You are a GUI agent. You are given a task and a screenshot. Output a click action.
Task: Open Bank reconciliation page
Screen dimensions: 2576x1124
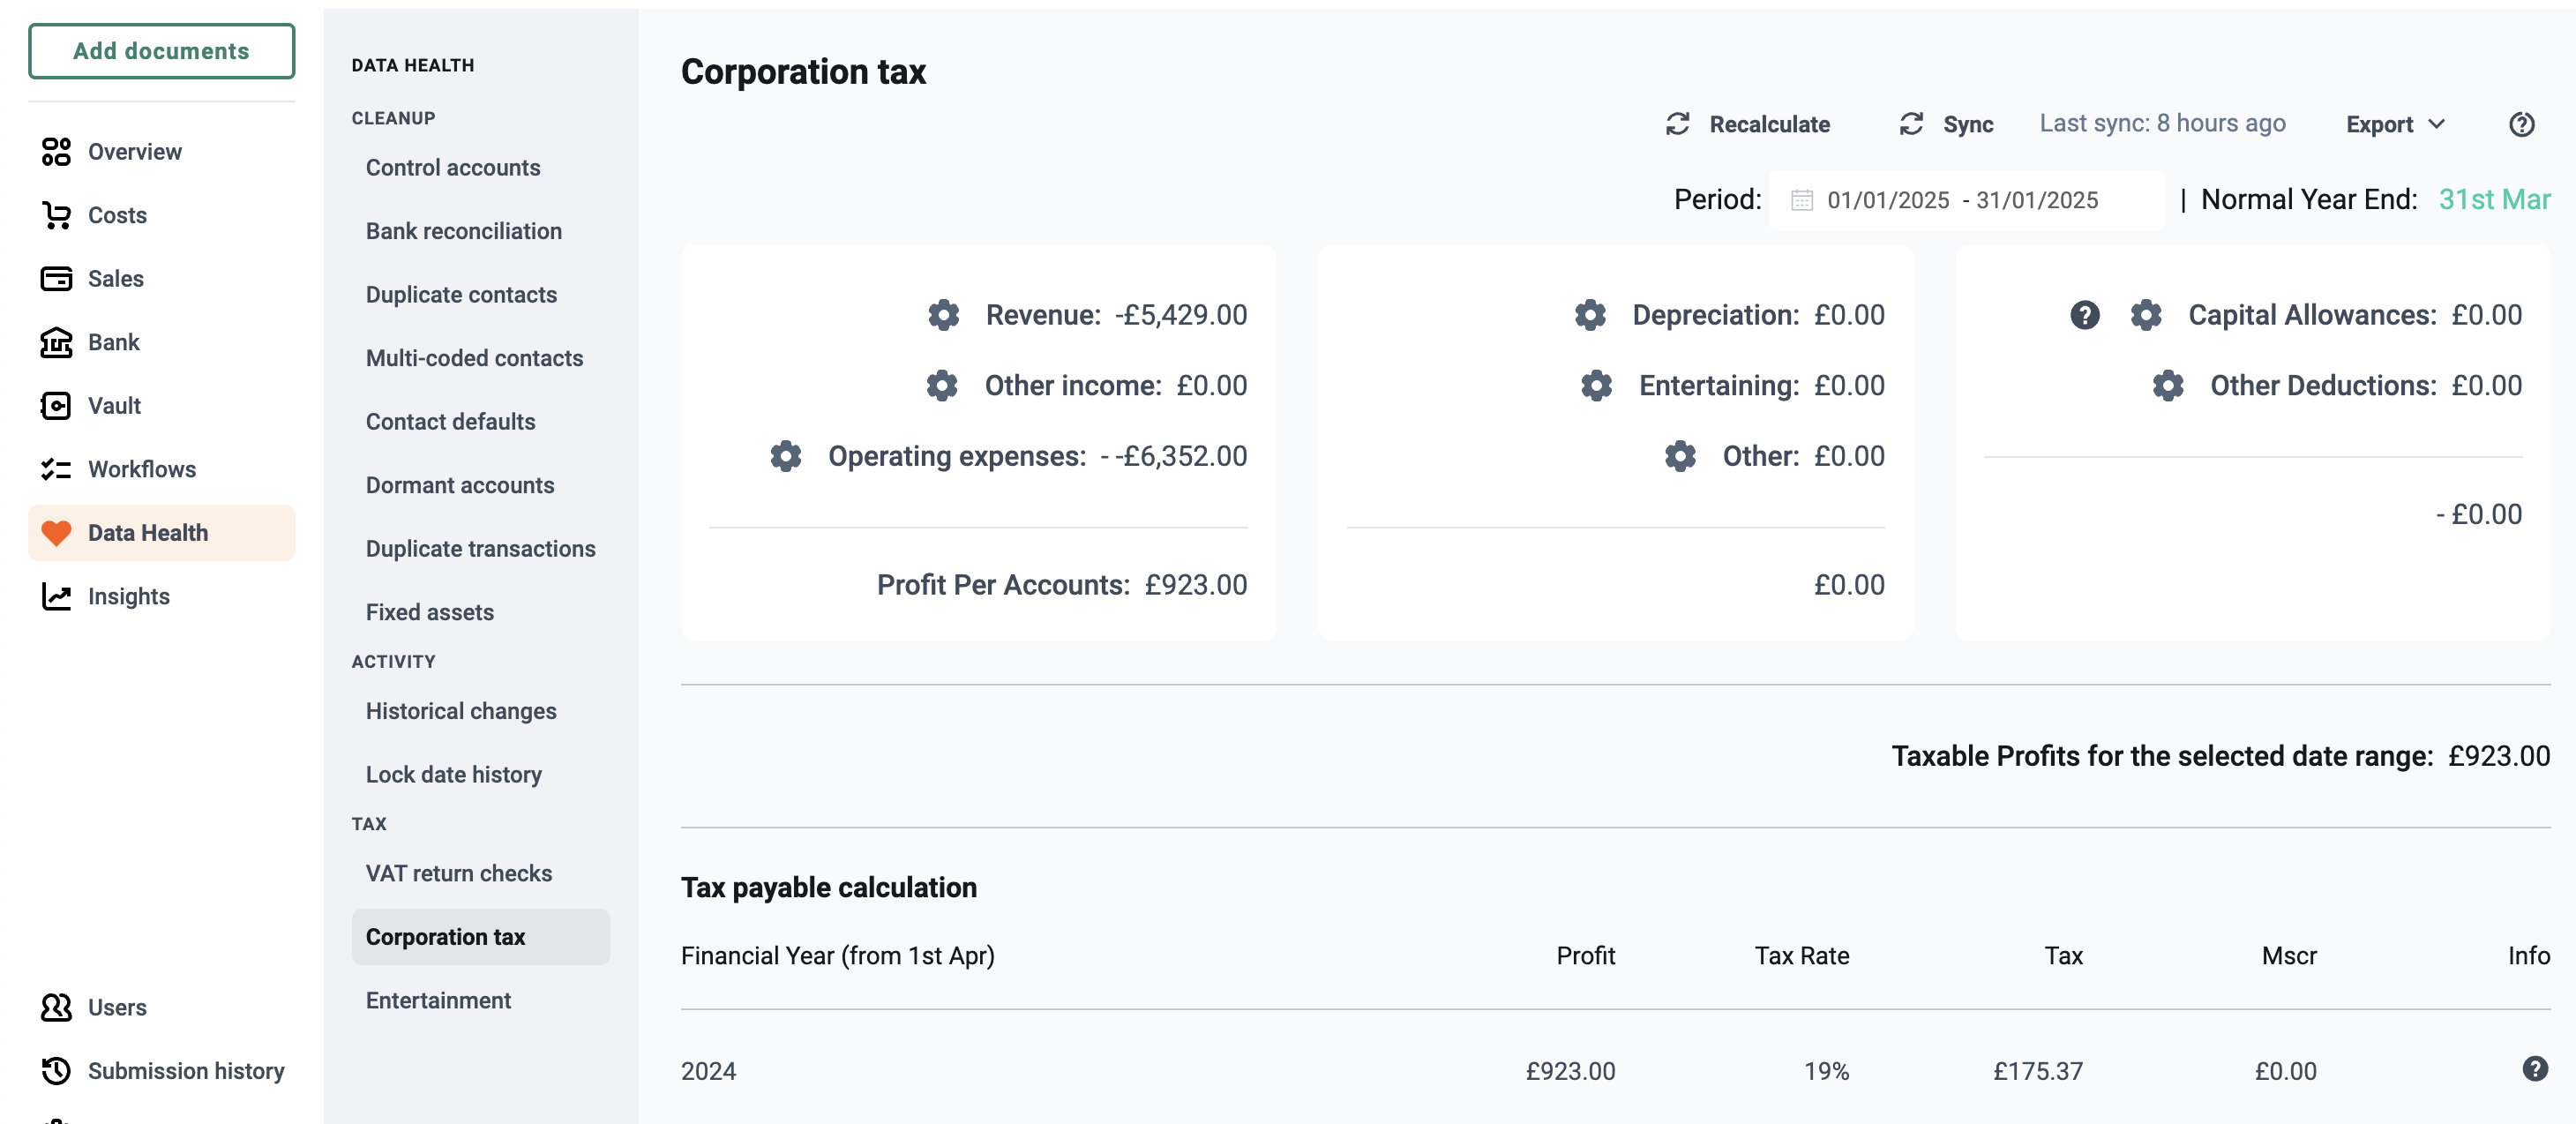pyautogui.click(x=464, y=231)
